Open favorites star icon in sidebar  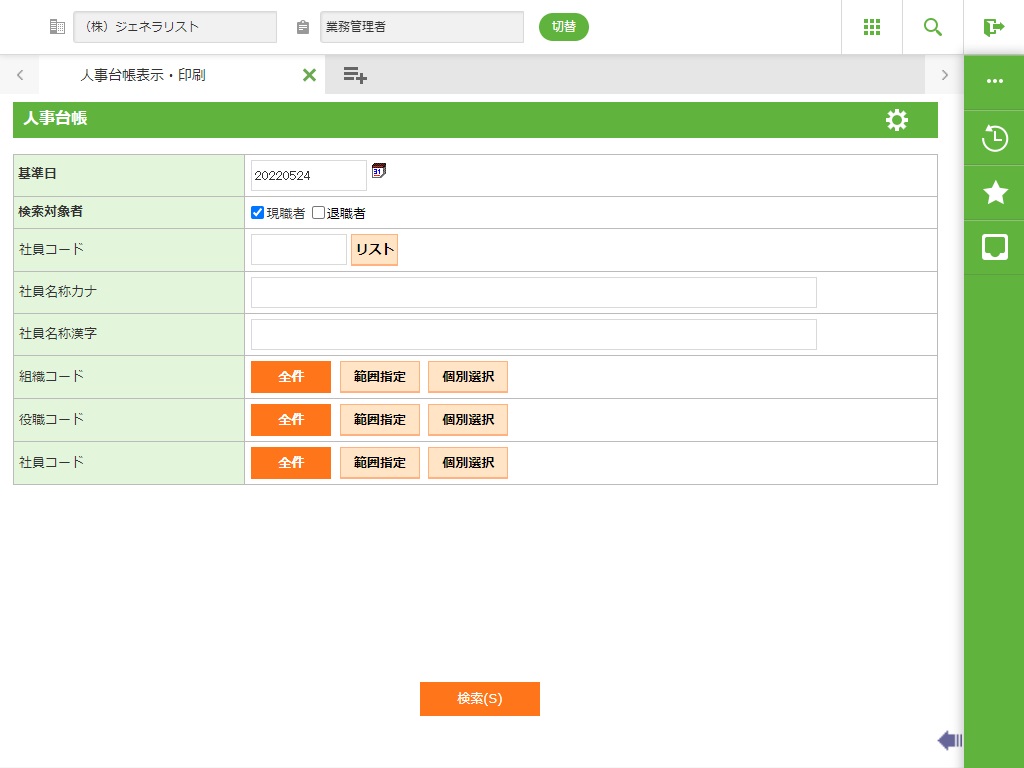995,193
